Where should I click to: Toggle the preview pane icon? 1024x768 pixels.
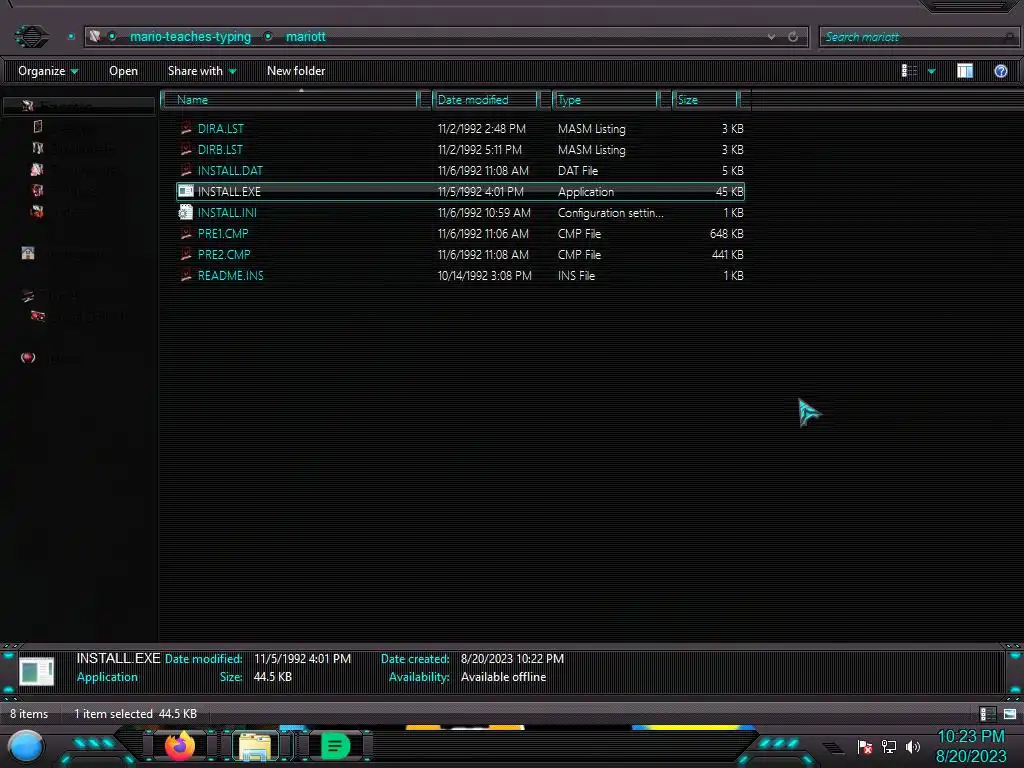pyautogui.click(x=965, y=71)
